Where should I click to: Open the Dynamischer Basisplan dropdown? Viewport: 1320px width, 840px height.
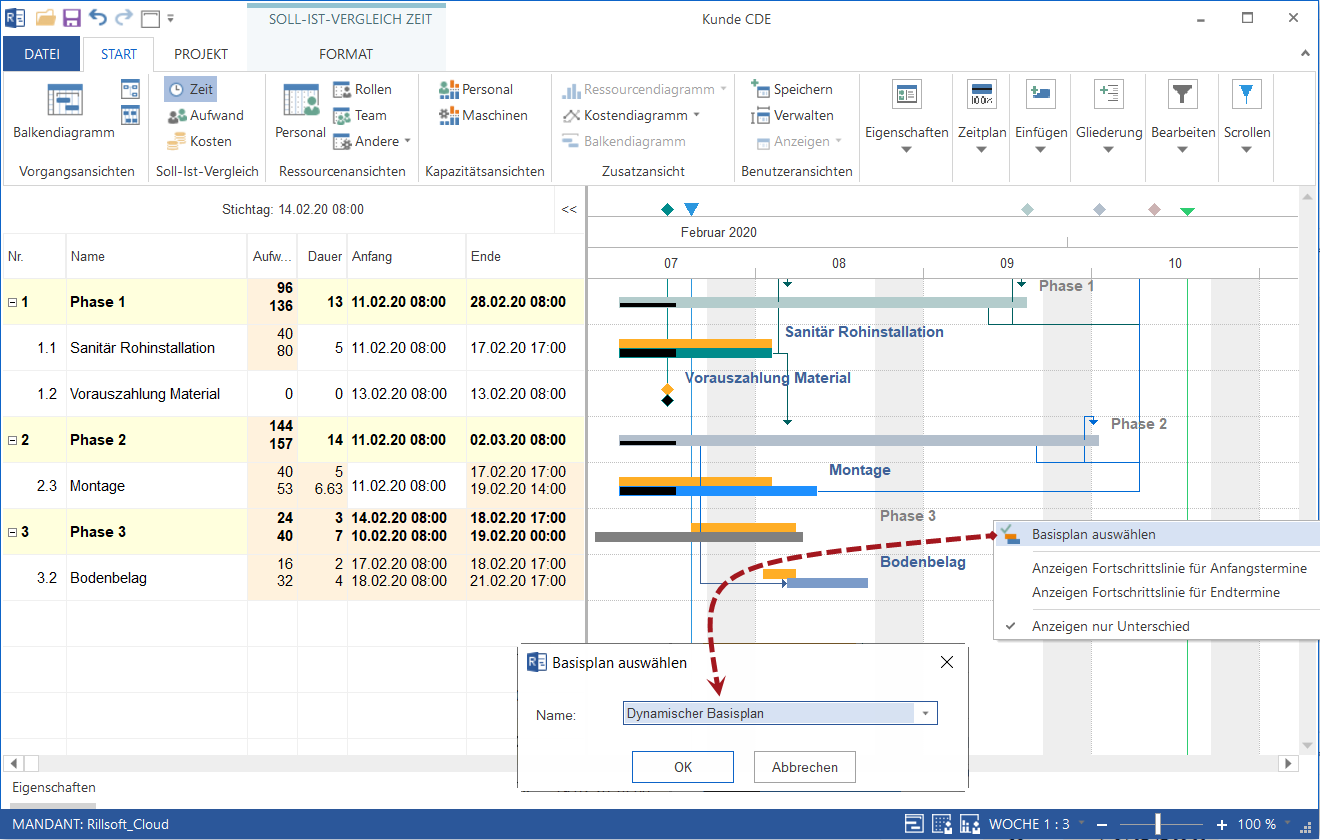pos(925,714)
